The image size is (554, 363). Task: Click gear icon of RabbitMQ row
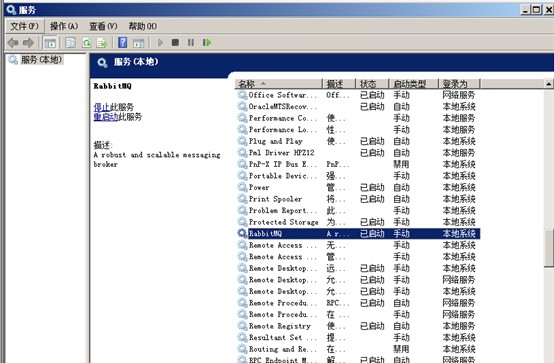point(242,234)
